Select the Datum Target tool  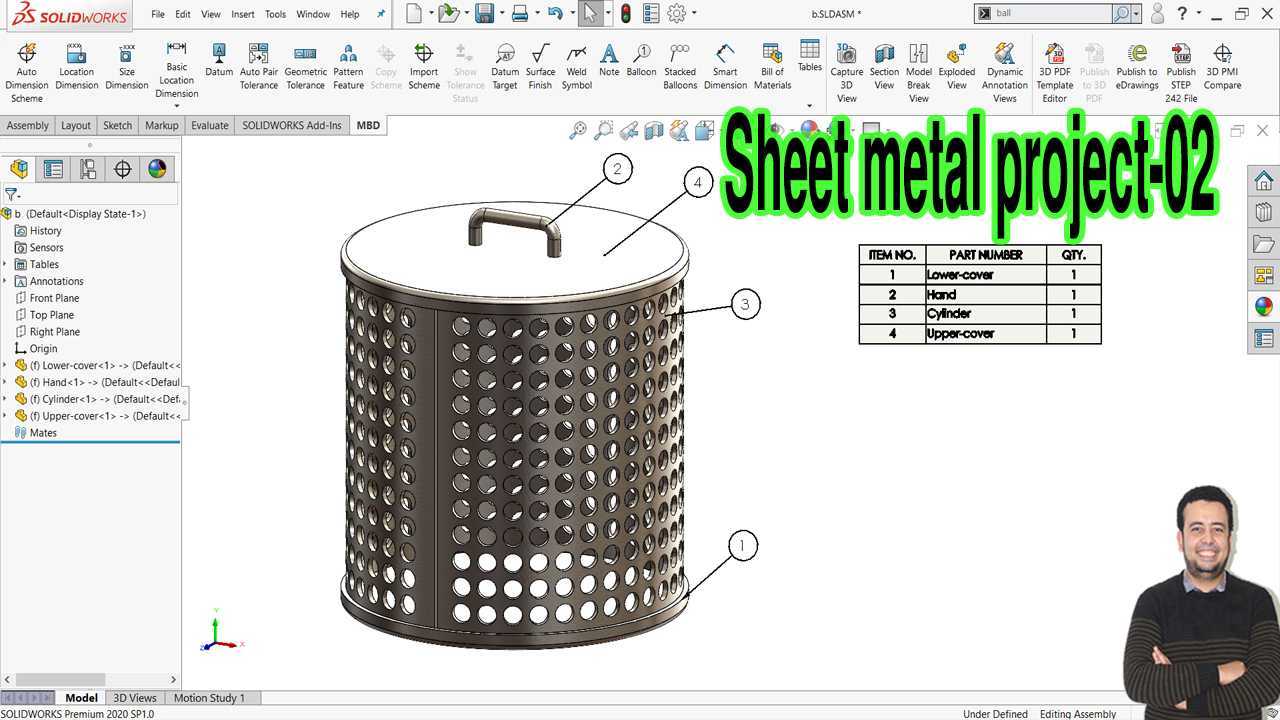[505, 66]
